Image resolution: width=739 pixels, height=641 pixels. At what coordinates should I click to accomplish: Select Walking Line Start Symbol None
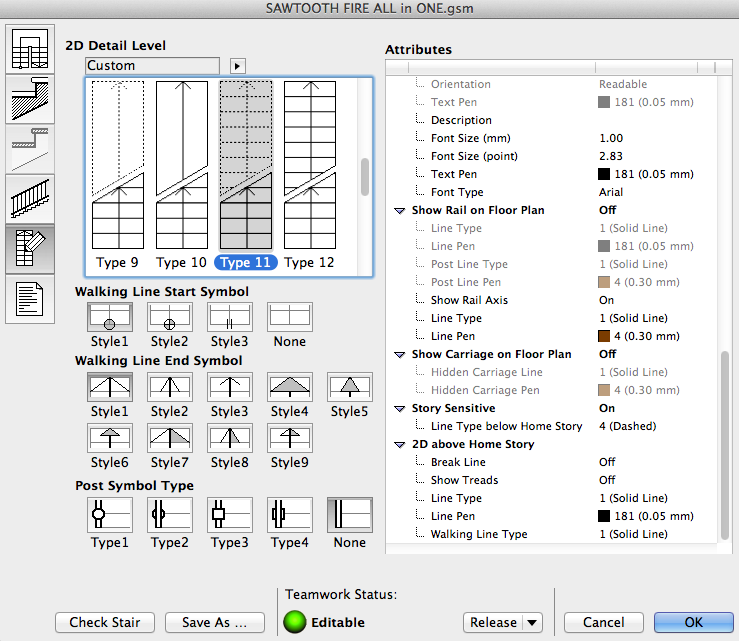pos(289,317)
